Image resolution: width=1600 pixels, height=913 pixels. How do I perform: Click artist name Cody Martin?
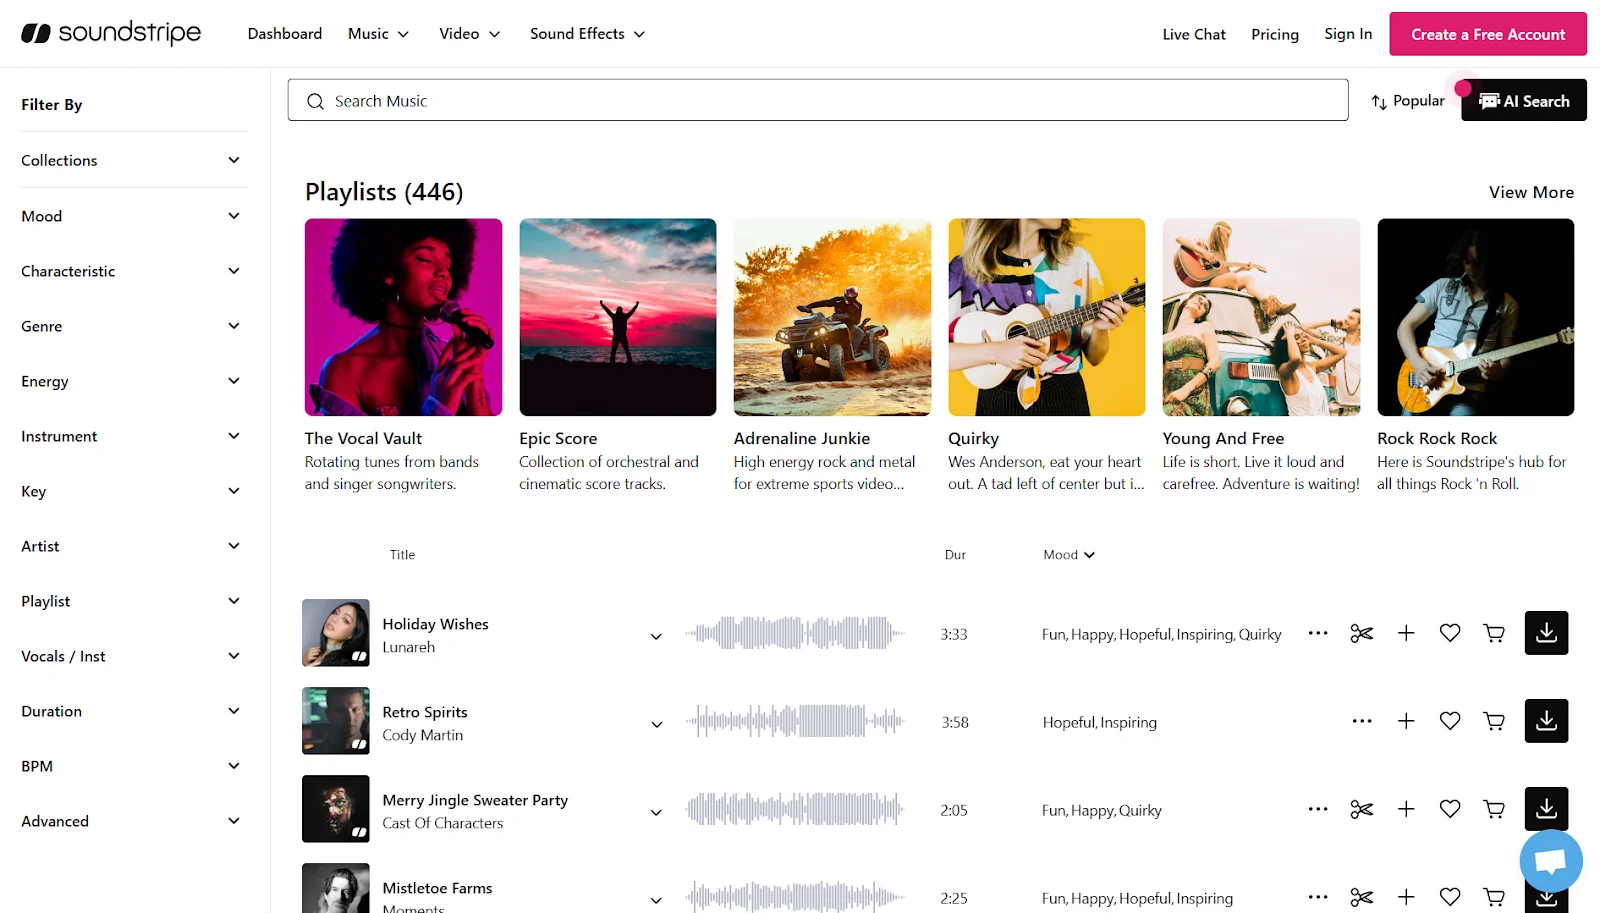coord(422,735)
